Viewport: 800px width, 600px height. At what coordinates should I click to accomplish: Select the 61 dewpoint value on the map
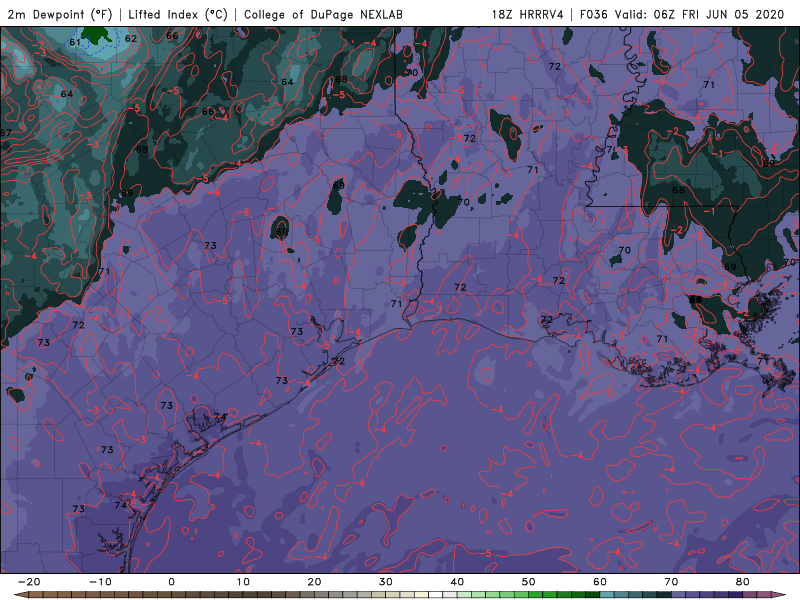point(74,42)
